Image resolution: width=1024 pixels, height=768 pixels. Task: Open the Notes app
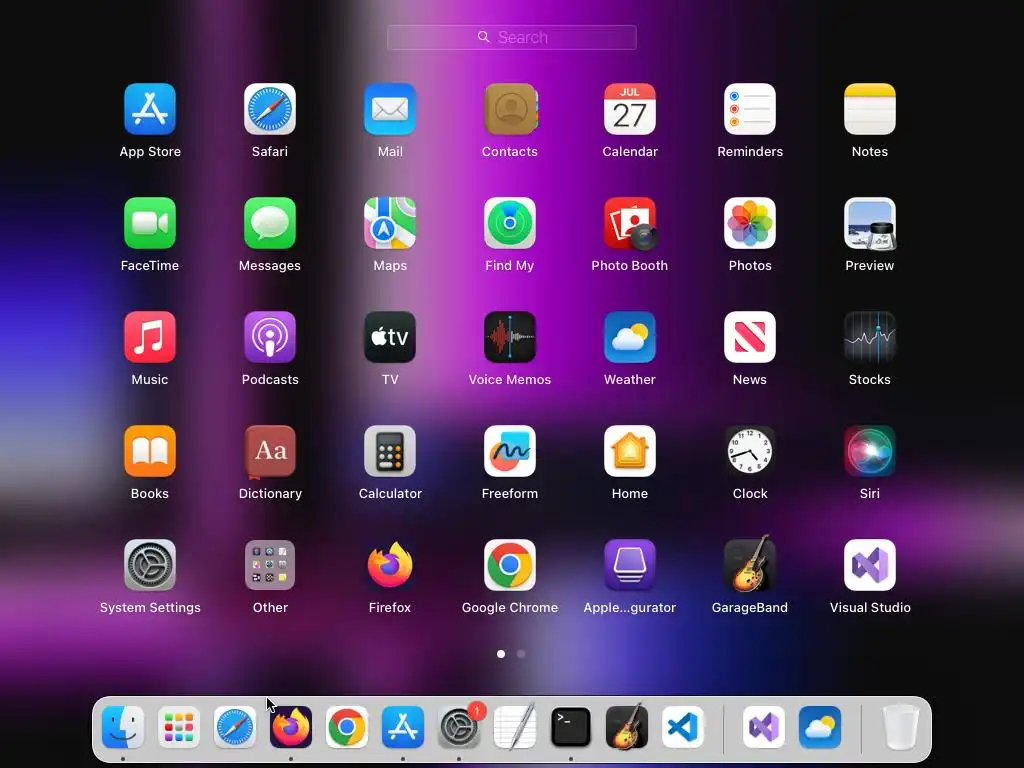coord(870,109)
